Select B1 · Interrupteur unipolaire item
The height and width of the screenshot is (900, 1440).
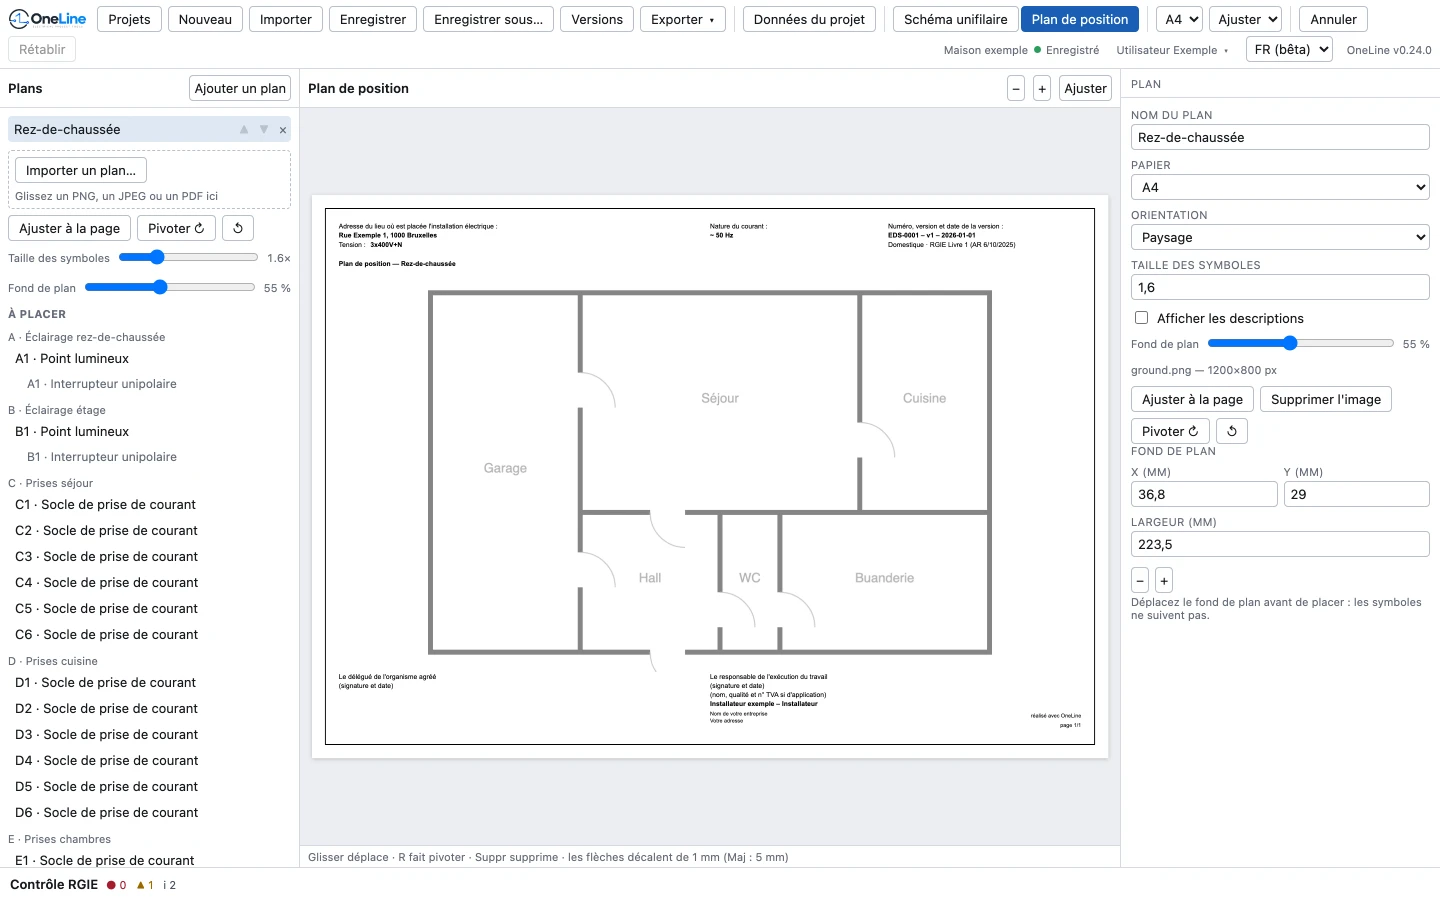click(x=150, y=457)
